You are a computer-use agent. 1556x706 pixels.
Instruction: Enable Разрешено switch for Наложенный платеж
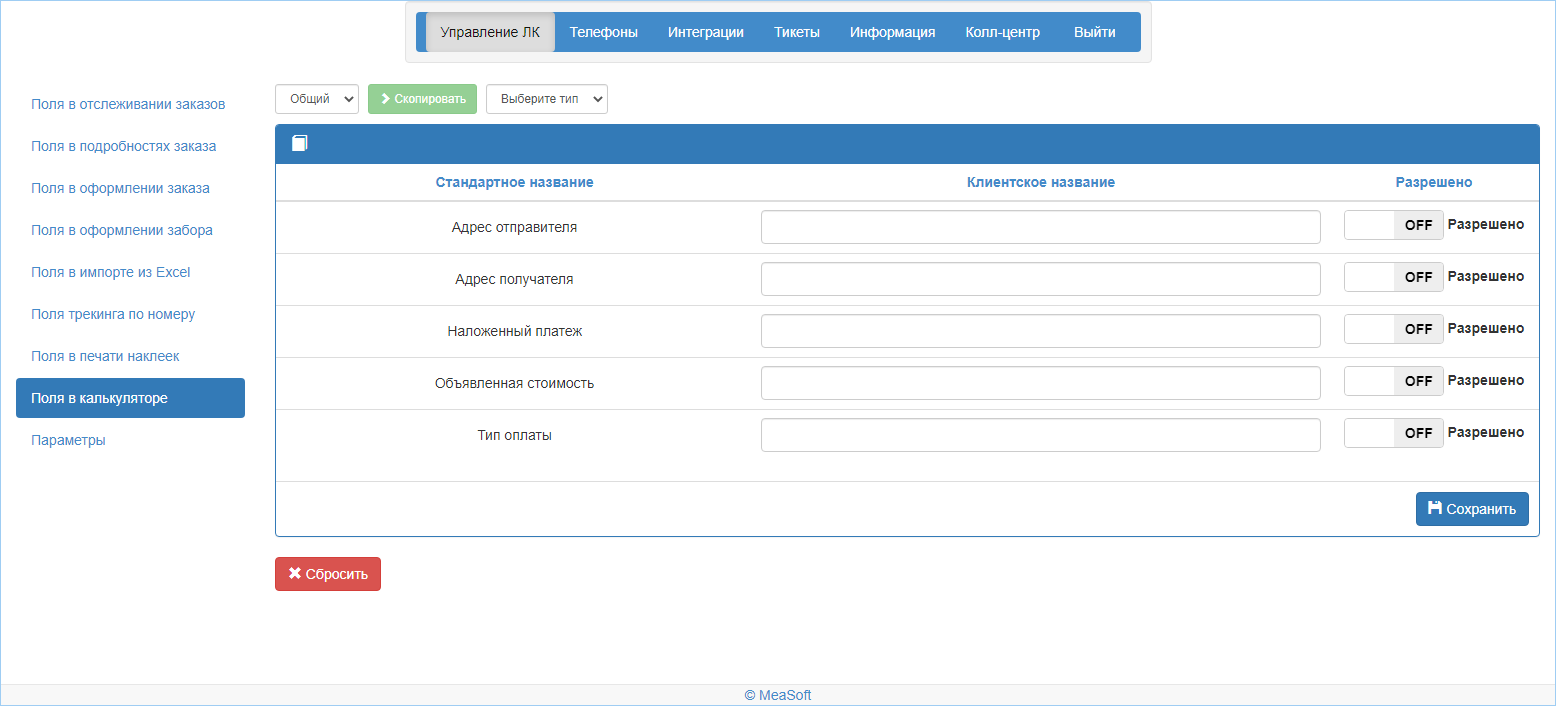click(x=1394, y=329)
